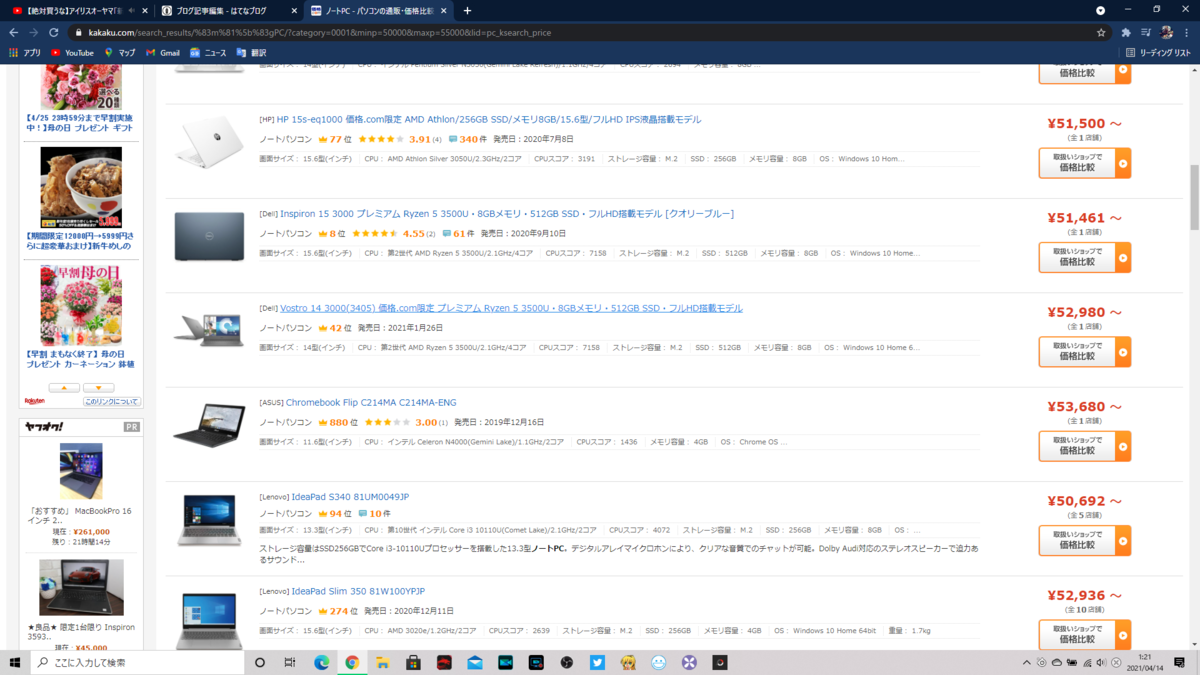Open the 早割 母の日 carnation ad
The height and width of the screenshot is (675, 1200).
coord(81,305)
